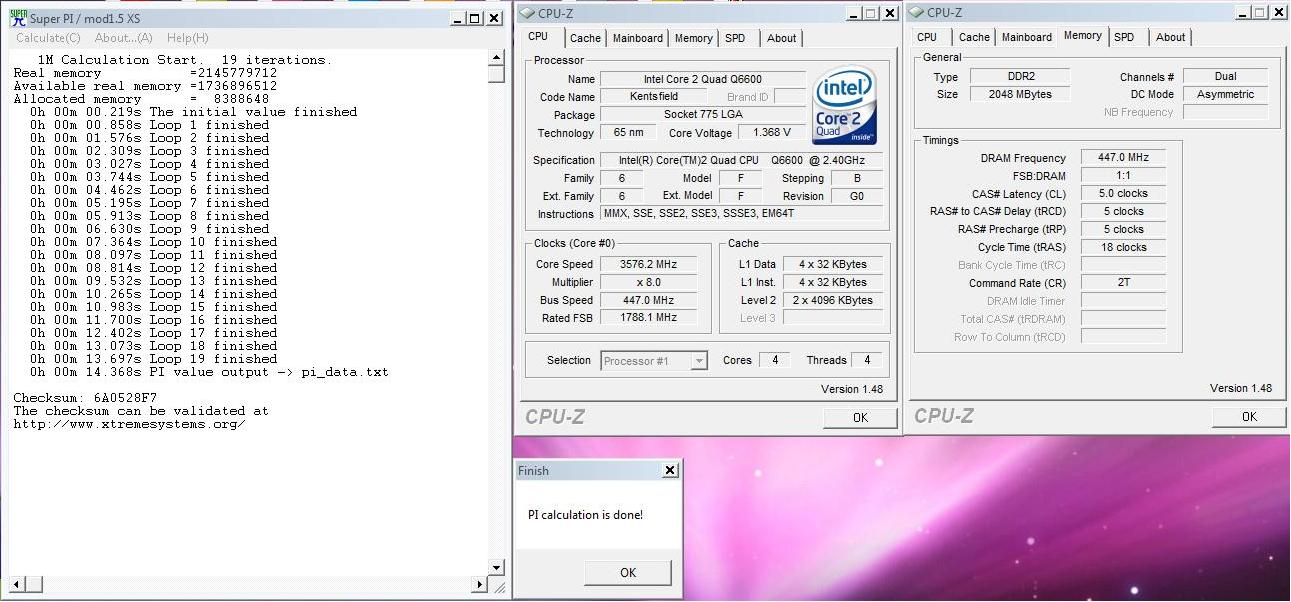Image resolution: width=1291 pixels, height=602 pixels.
Task: Click the Instructions MMX, SSE field
Action: [x=741, y=214]
